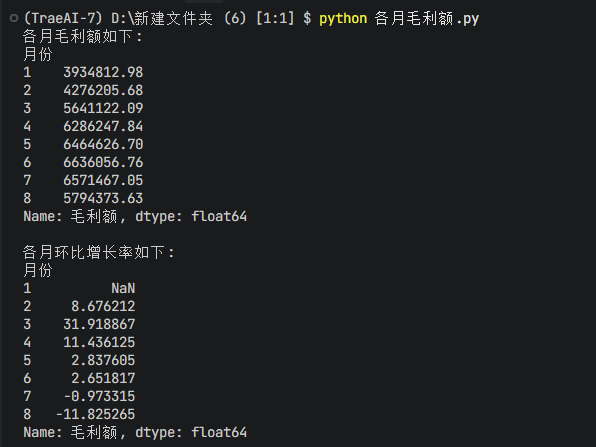Click the growth rate 2.651817
The image size is (596, 447).
pos(103,378)
